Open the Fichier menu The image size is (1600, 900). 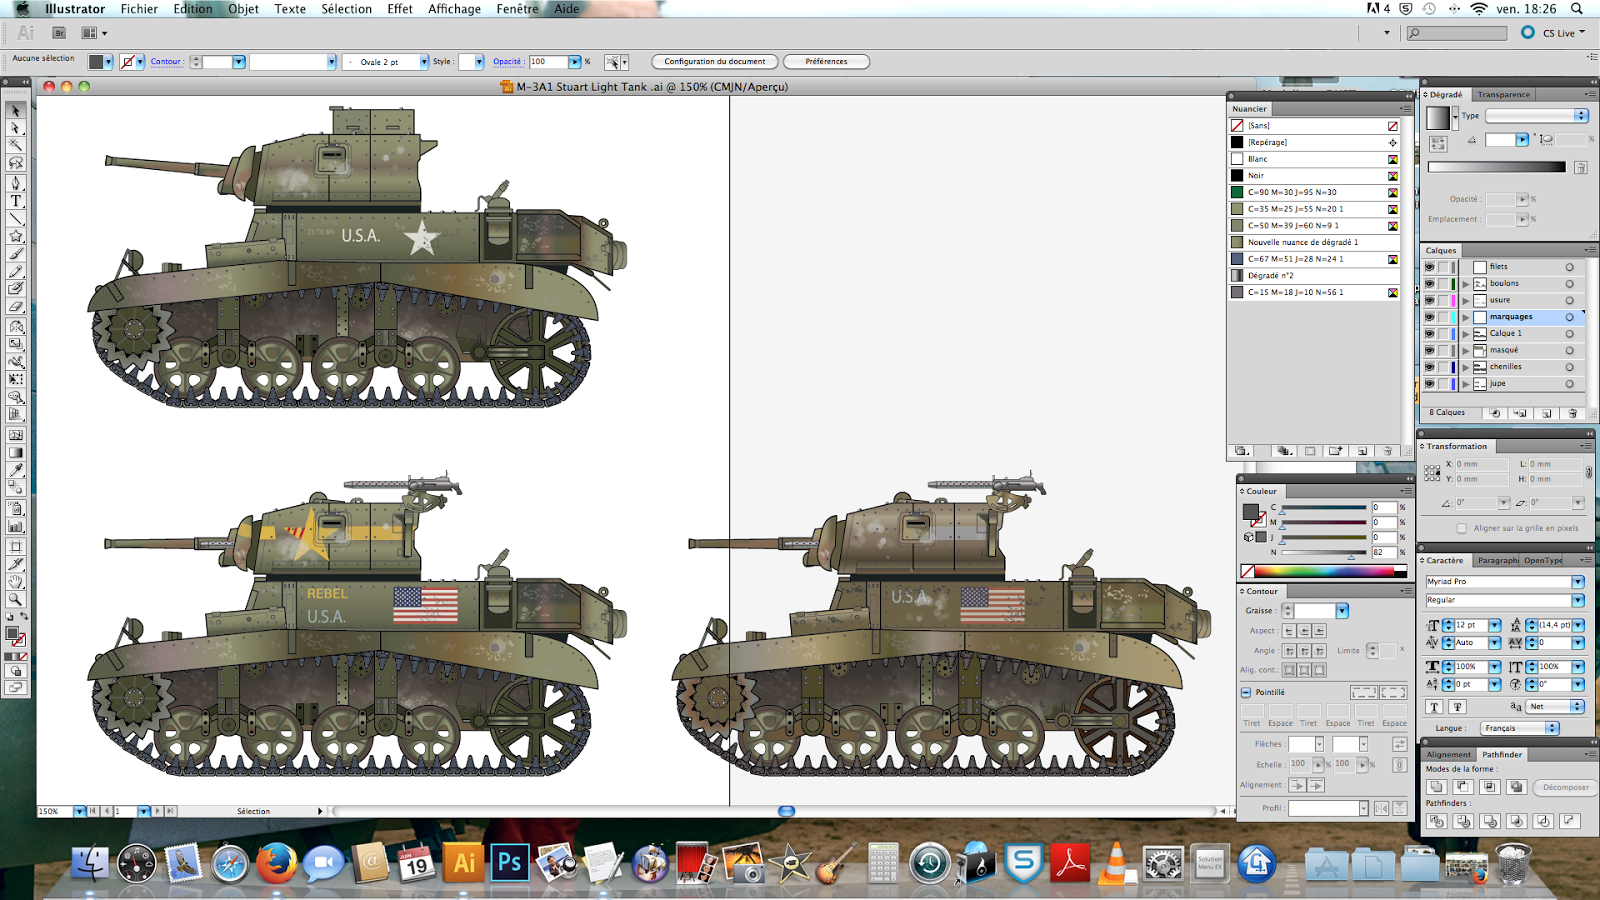pos(139,9)
